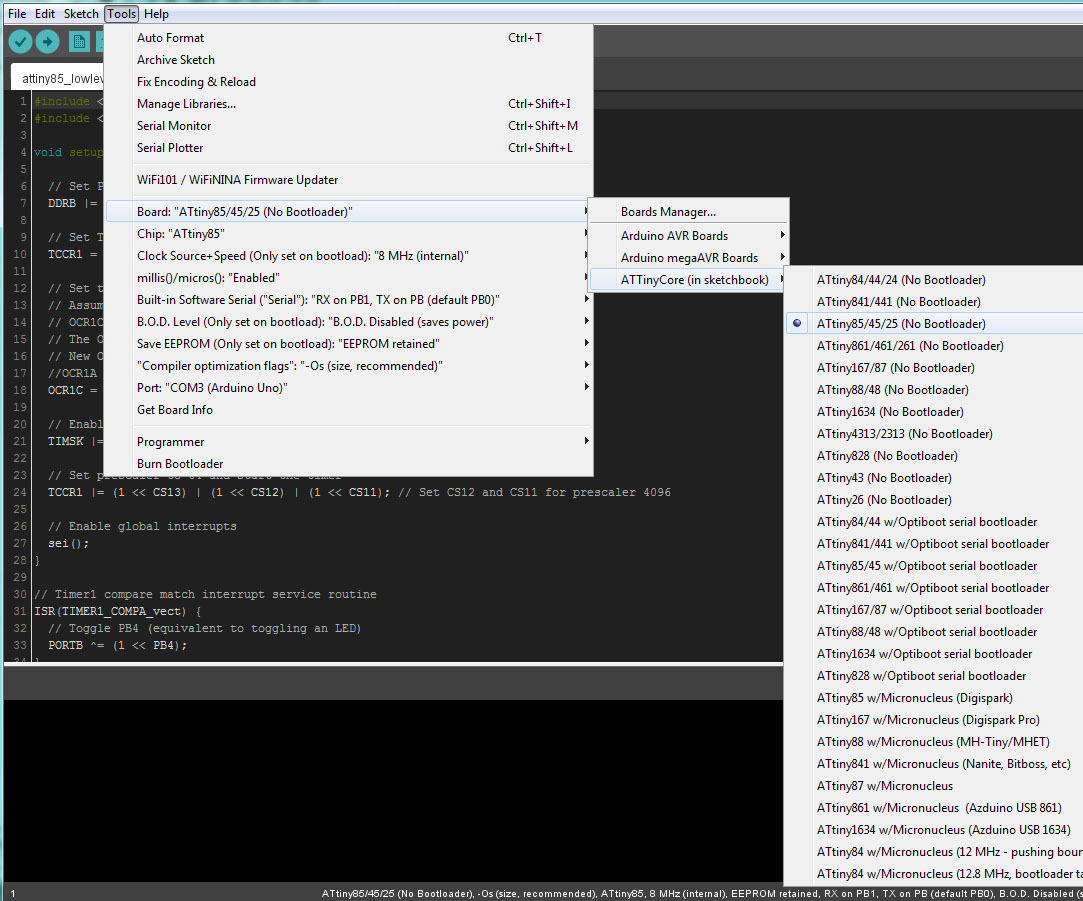Click Get Board Info
The image size is (1083, 901).
click(x=349, y=410)
